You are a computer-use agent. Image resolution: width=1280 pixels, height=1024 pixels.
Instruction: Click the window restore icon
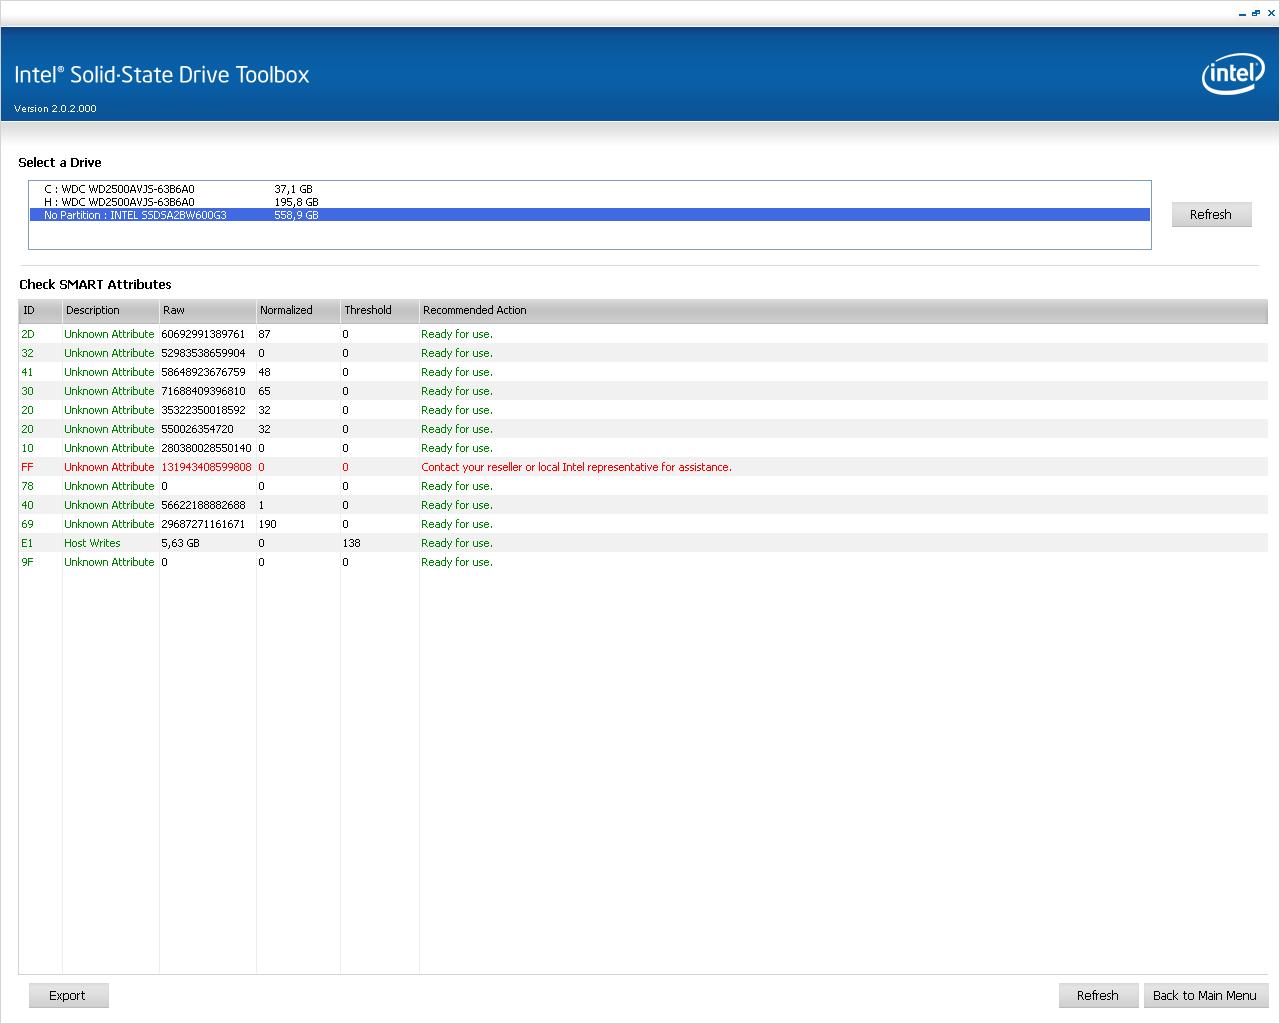[x=1256, y=13]
